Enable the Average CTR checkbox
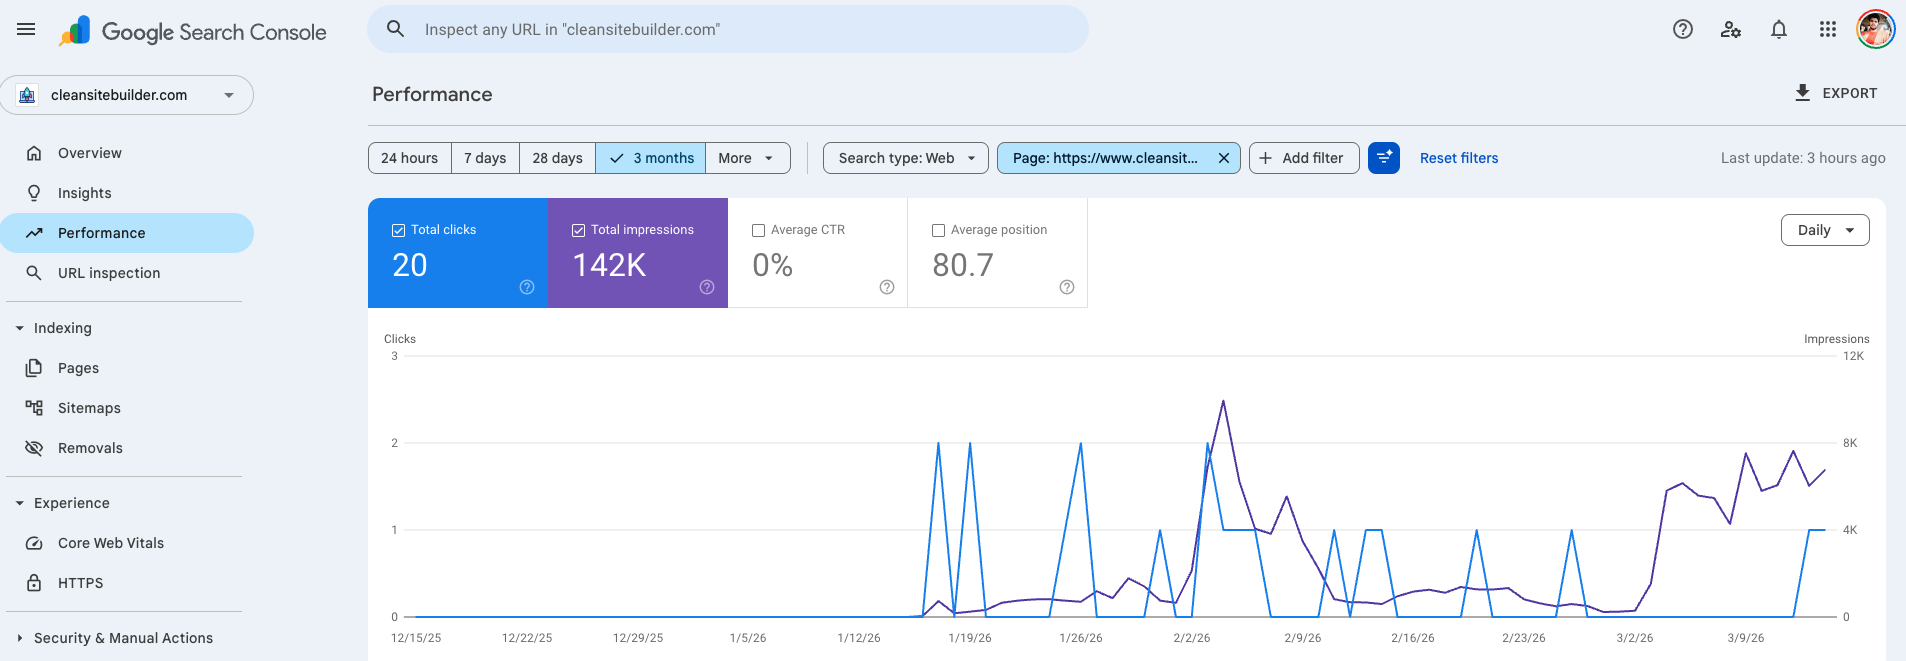 758,230
